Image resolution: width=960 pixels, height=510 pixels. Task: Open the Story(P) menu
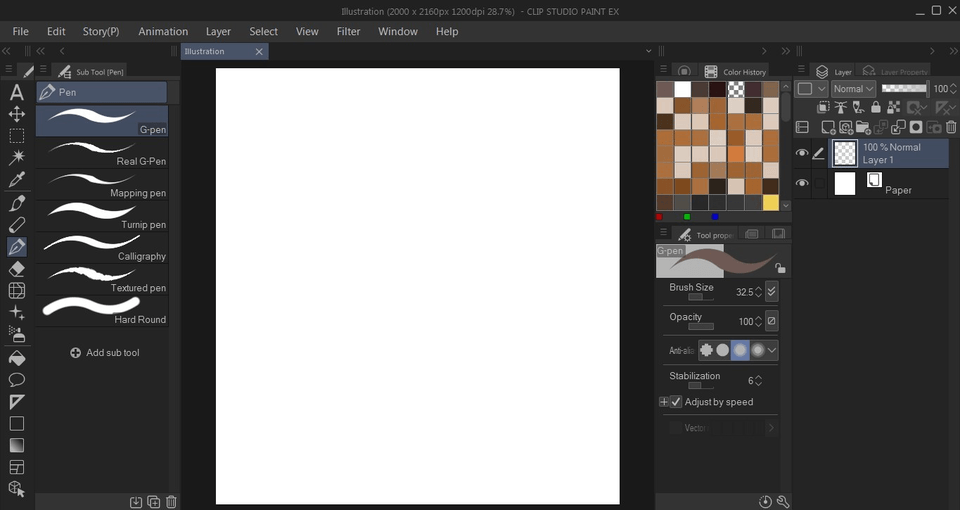tap(101, 31)
